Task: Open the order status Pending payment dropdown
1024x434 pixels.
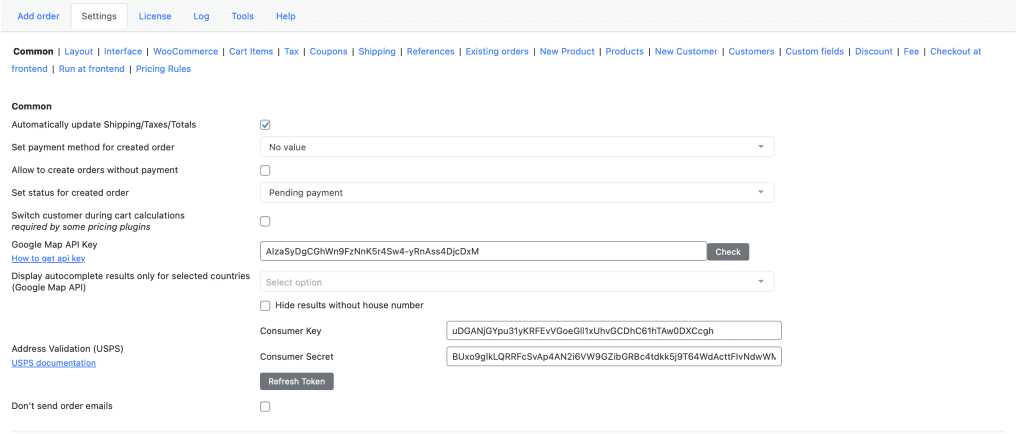Action: point(516,192)
